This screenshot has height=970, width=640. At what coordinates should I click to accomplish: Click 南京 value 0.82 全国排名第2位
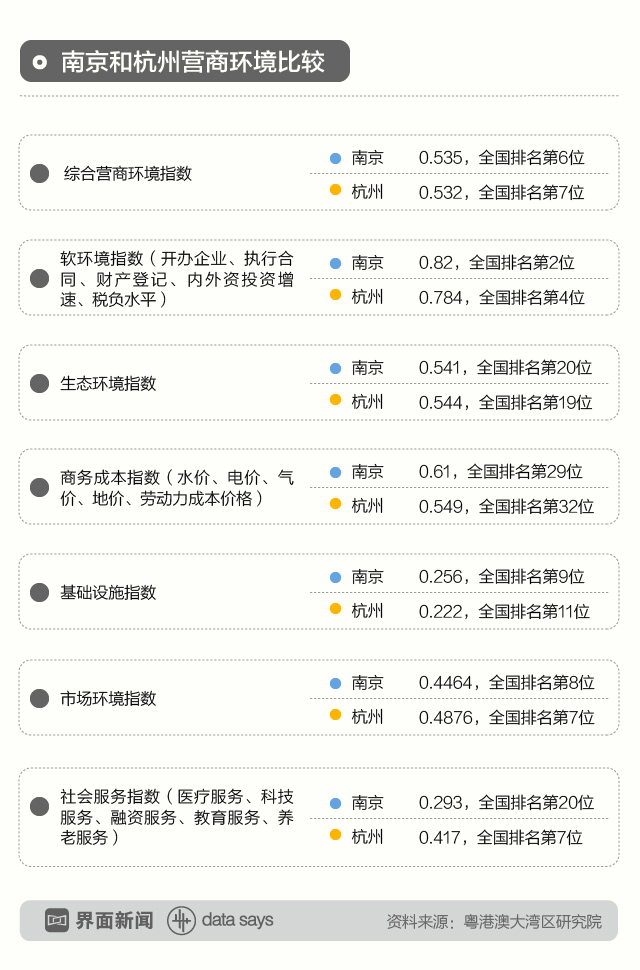[497, 263]
